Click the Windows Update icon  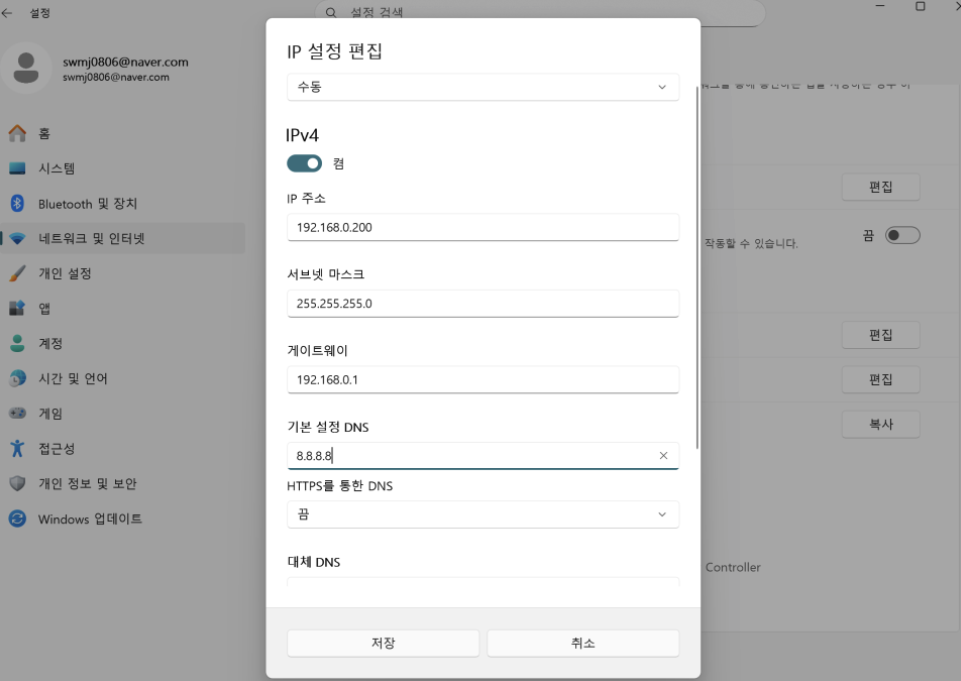(x=17, y=519)
